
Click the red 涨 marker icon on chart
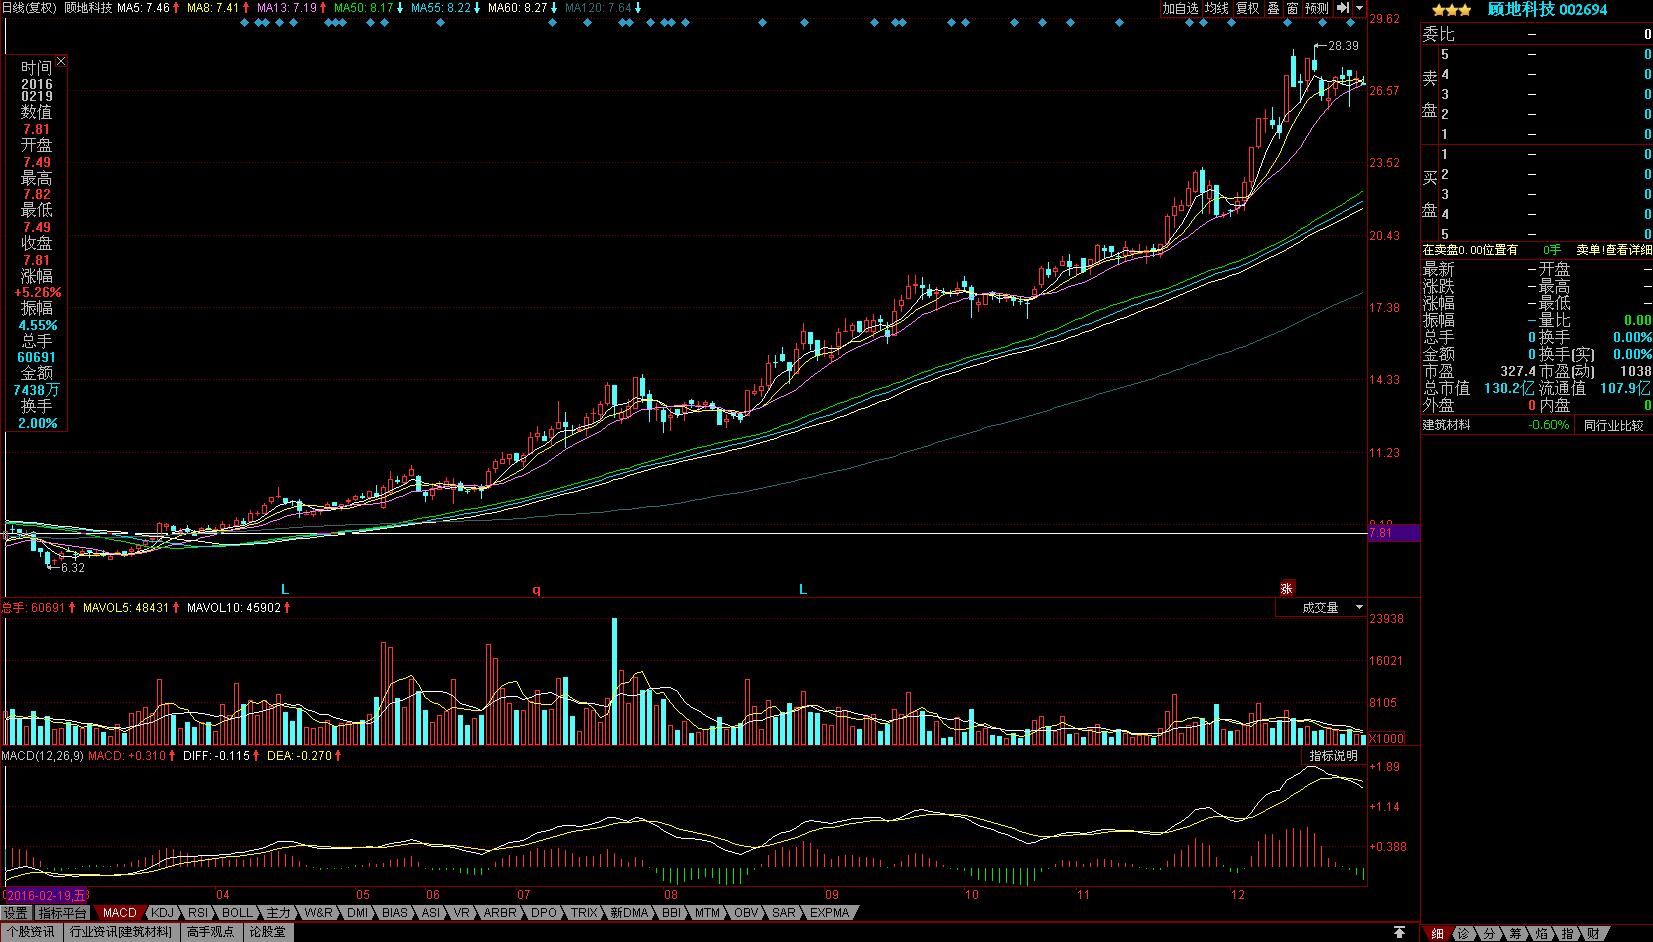tap(1287, 588)
